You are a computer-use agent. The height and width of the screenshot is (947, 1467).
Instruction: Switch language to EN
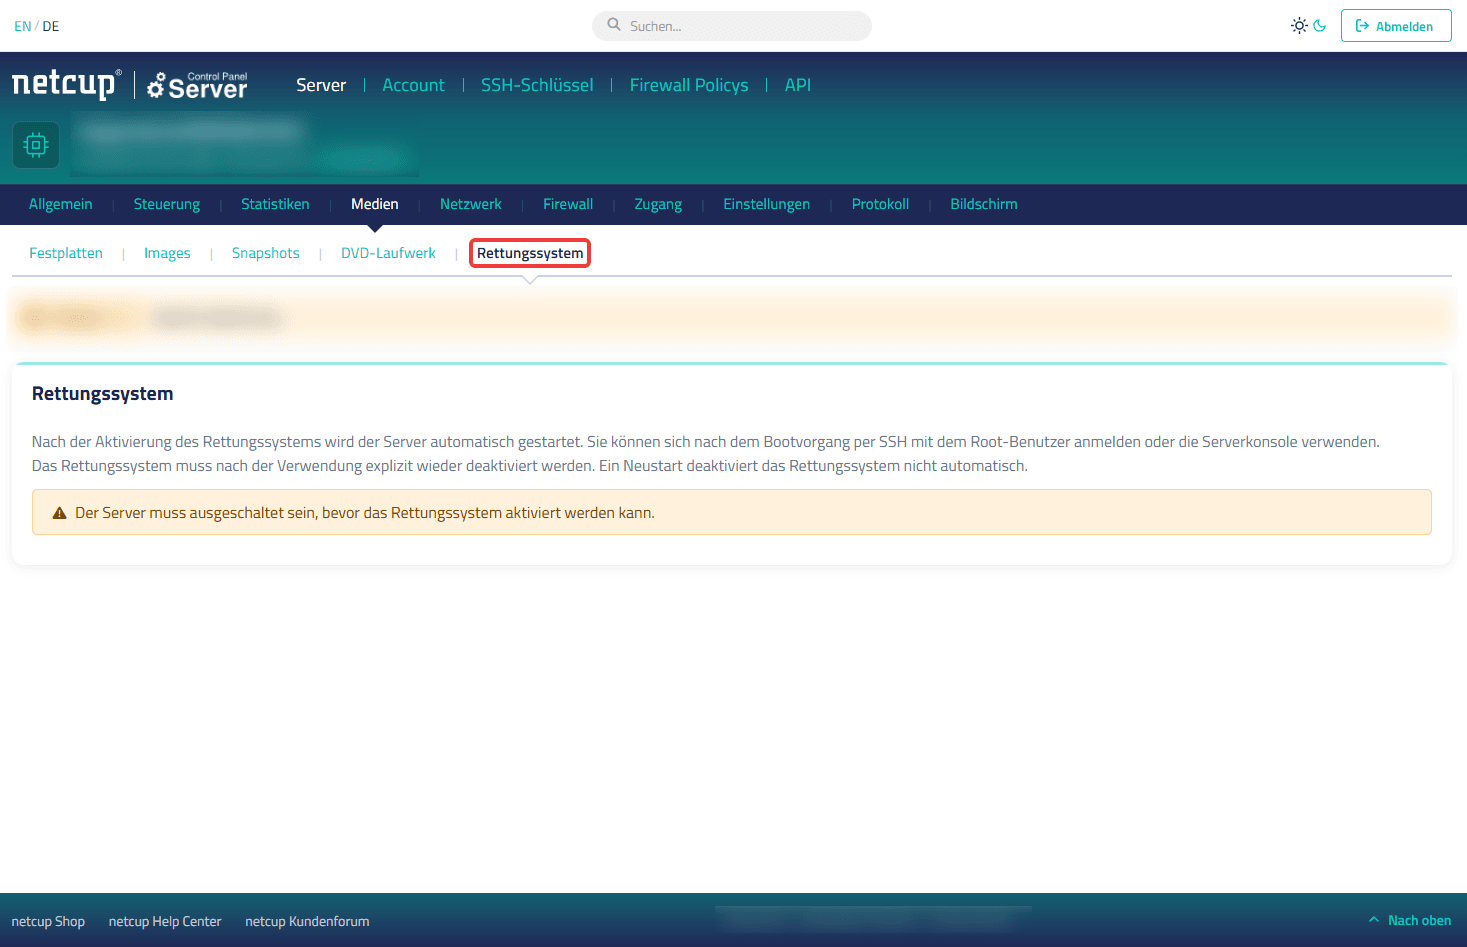pos(22,26)
